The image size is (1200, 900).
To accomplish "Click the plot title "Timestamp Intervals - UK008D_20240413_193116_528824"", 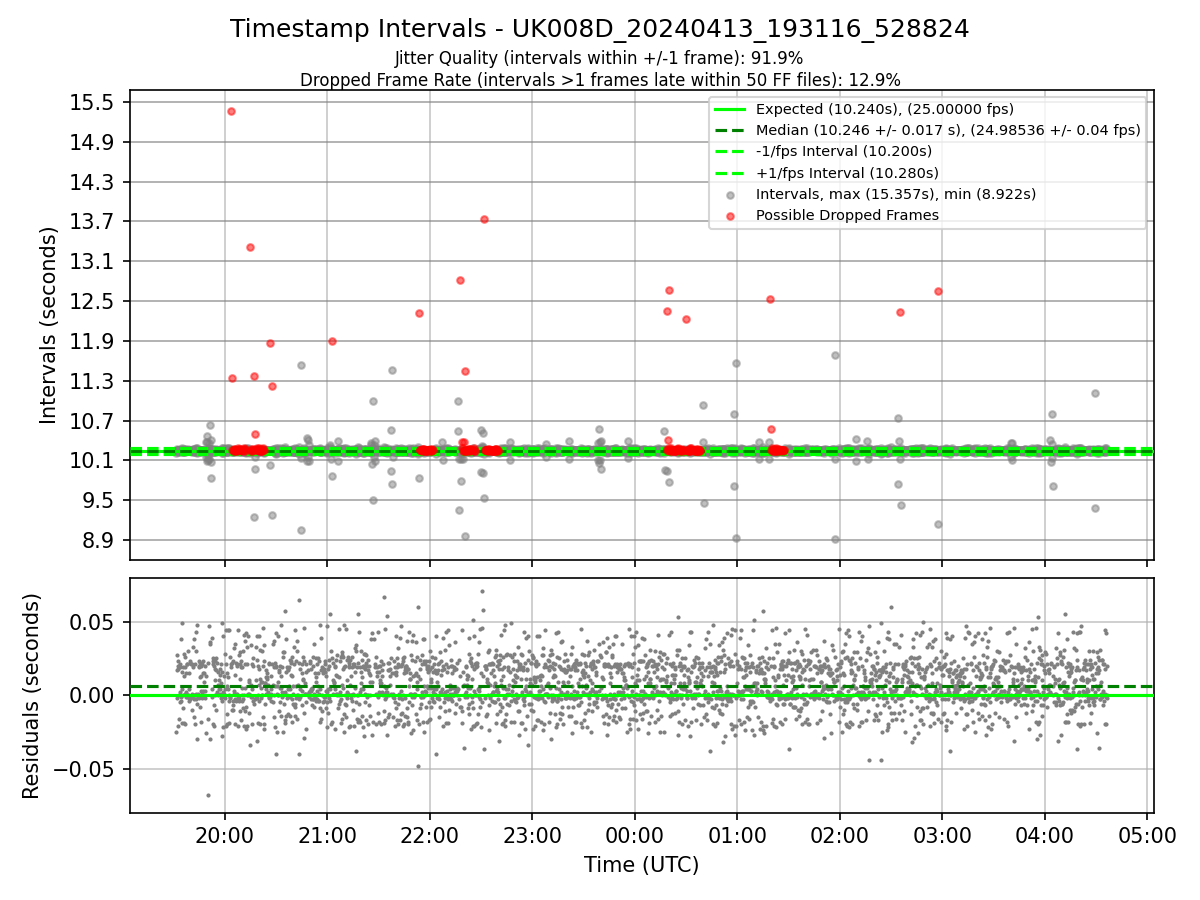I will (599, 29).
